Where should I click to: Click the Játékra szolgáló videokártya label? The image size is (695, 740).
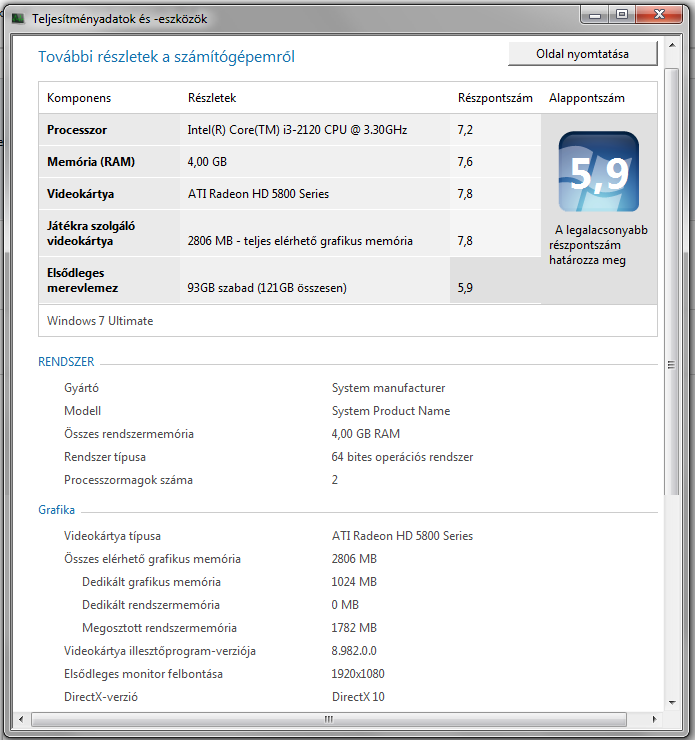(91, 233)
